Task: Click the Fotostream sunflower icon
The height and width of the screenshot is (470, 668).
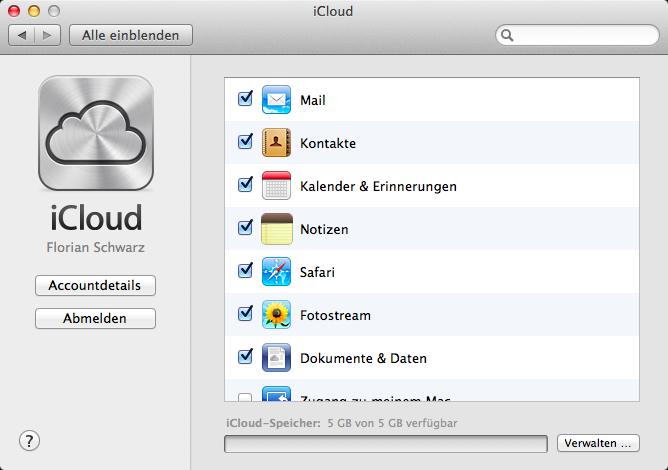Action: click(276, 314)
